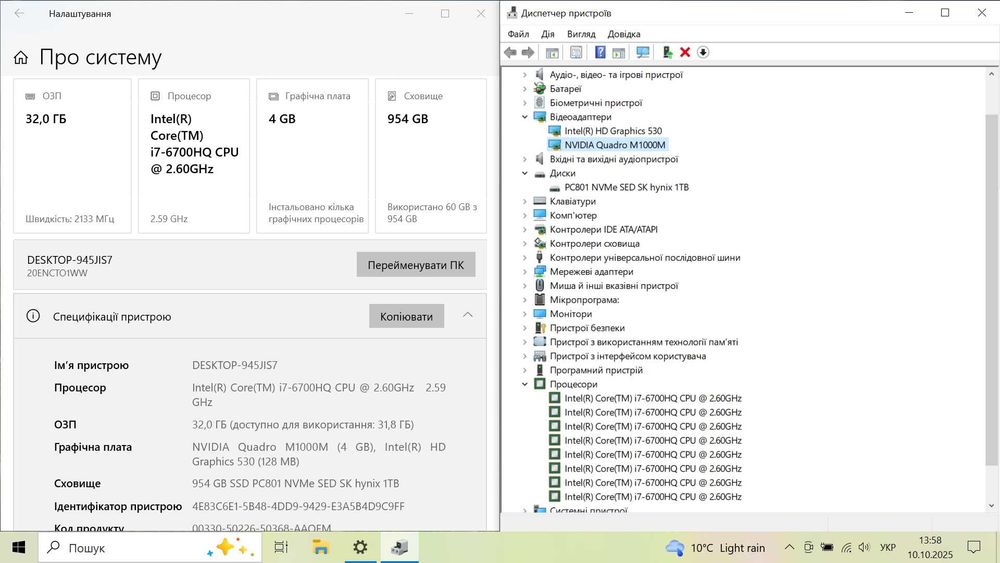Select Контролери сховища tree item

594,243
